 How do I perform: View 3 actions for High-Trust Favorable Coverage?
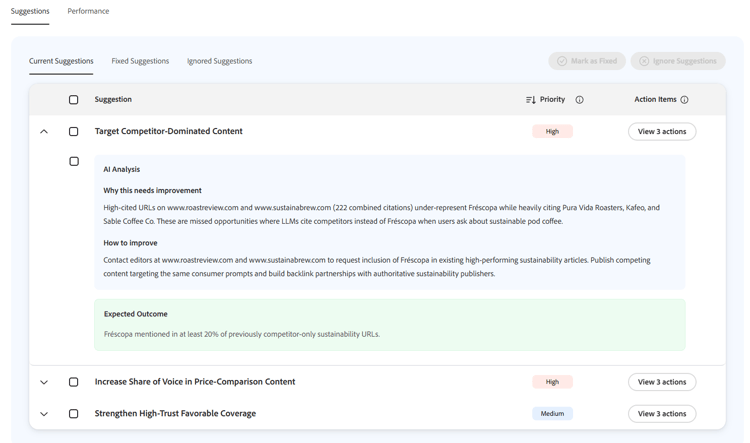(662, 414)
